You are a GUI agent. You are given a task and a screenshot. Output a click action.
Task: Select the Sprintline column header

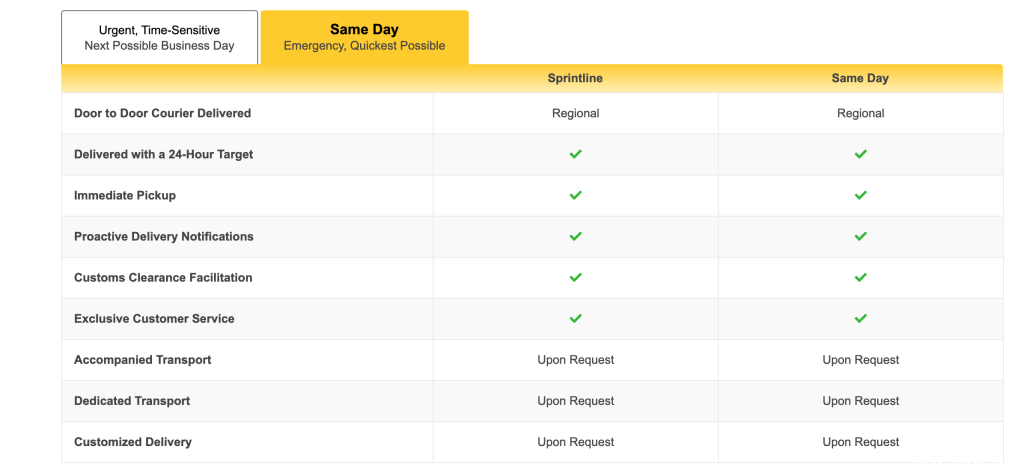575,78
